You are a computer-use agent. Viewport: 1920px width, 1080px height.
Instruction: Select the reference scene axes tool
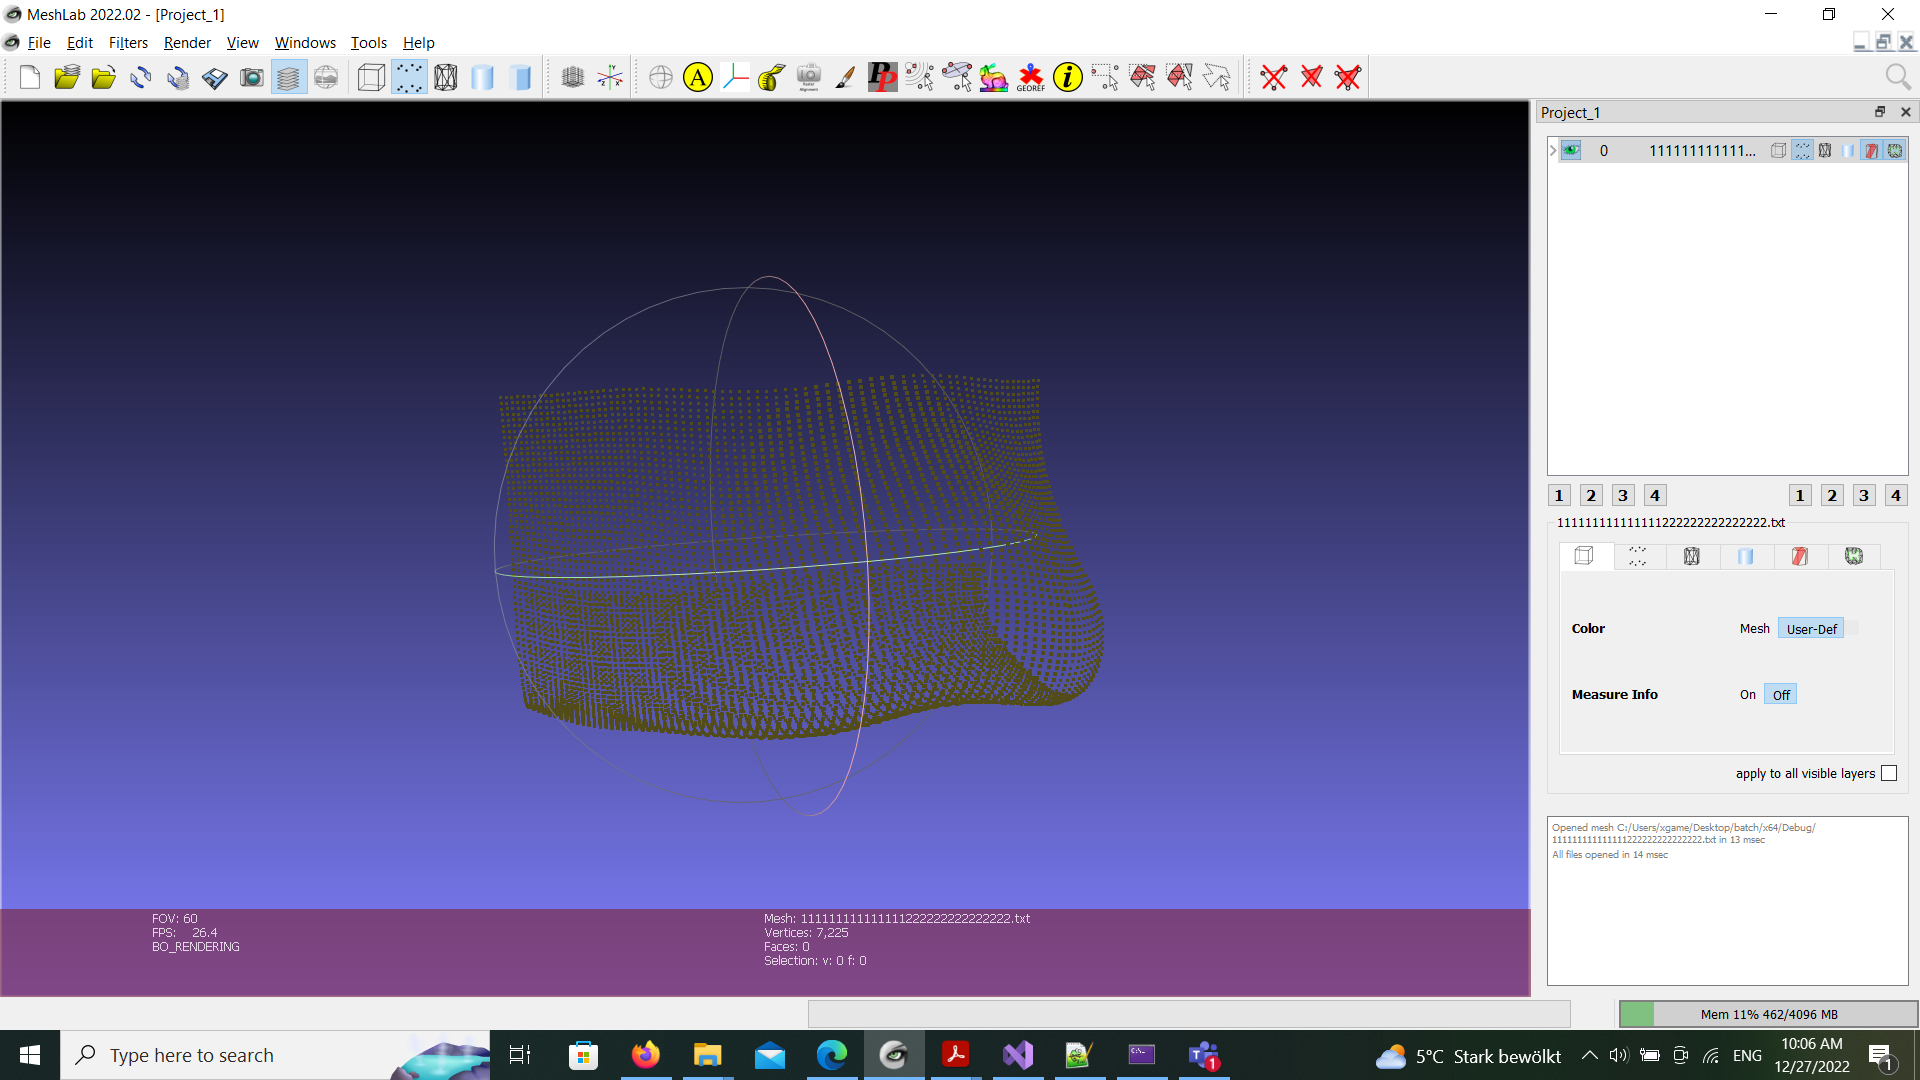[735, 77]
